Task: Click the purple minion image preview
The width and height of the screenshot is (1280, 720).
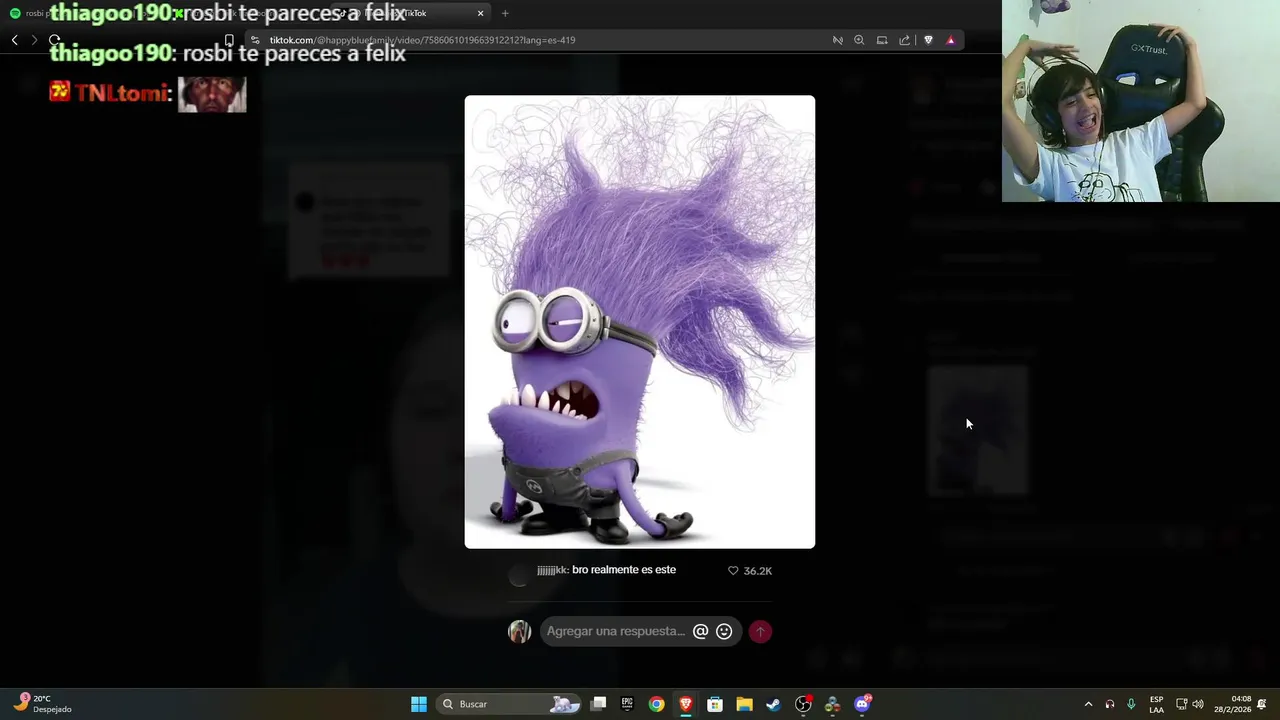Action: 640,322
